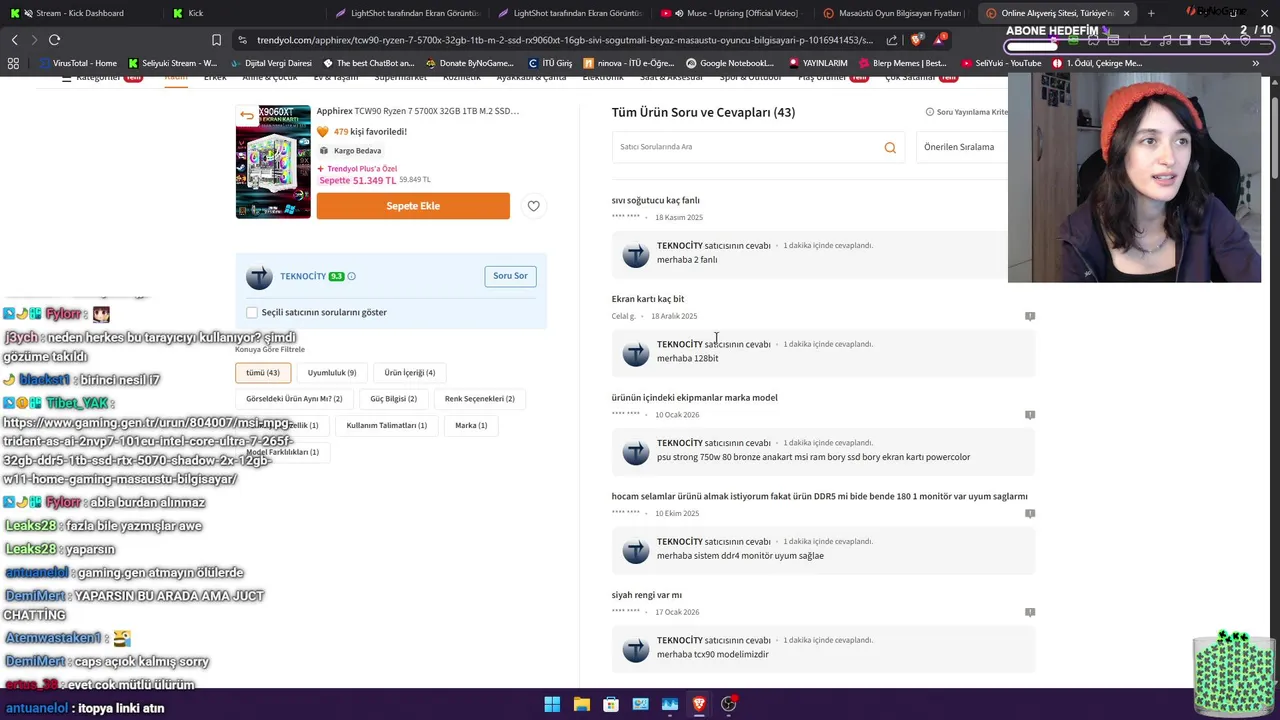Viewport: 1280px width, 720px height.
Task: Filter questions by 'Ürün İçeriği (4)'
Action: tap(410, 373)
